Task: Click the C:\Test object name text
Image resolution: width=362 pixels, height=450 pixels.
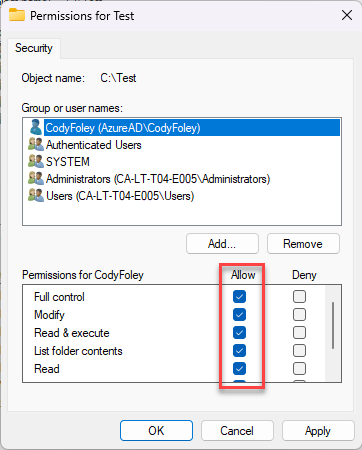Action: click(x=118, y=78)
